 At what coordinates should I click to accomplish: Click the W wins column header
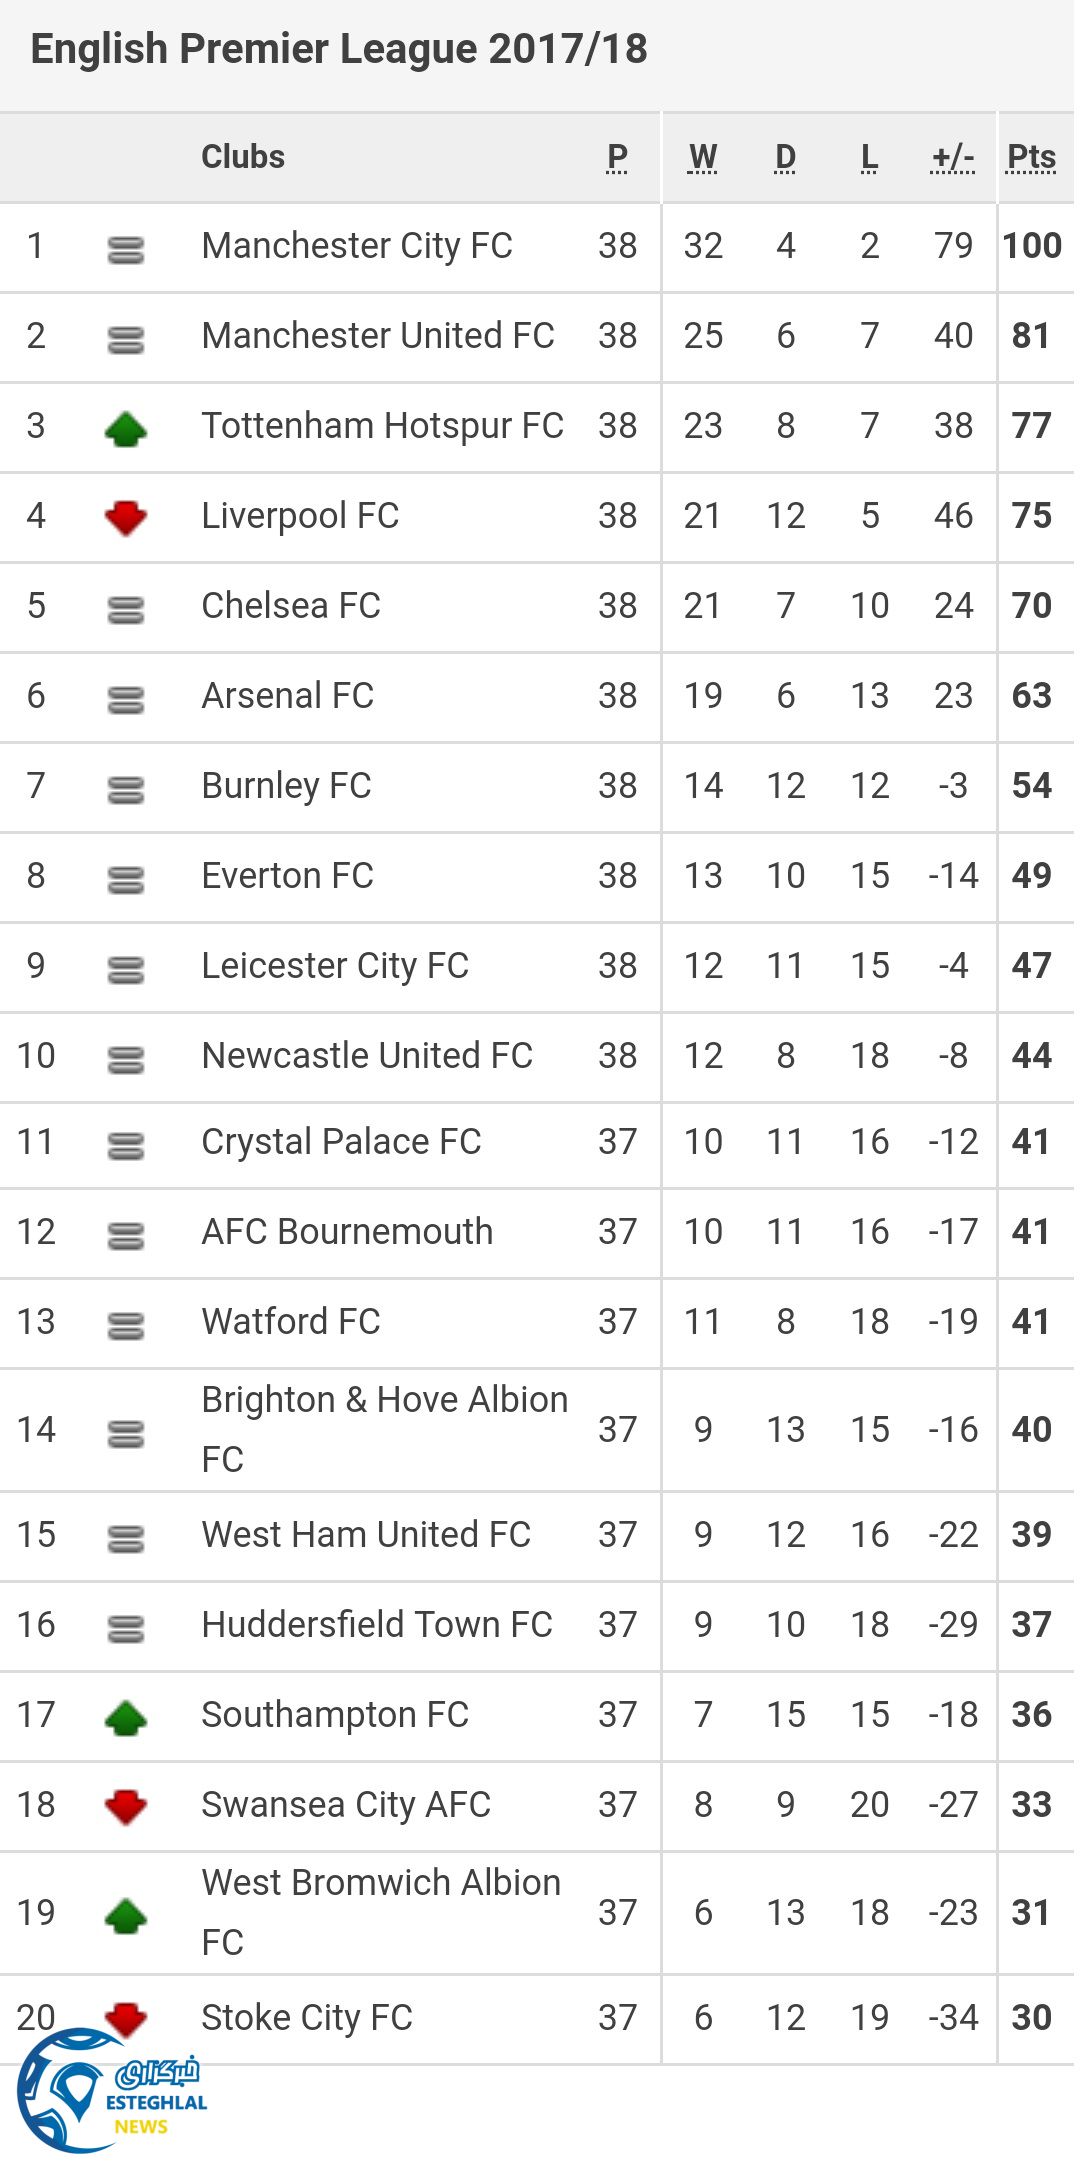click(x=703, y=158)
